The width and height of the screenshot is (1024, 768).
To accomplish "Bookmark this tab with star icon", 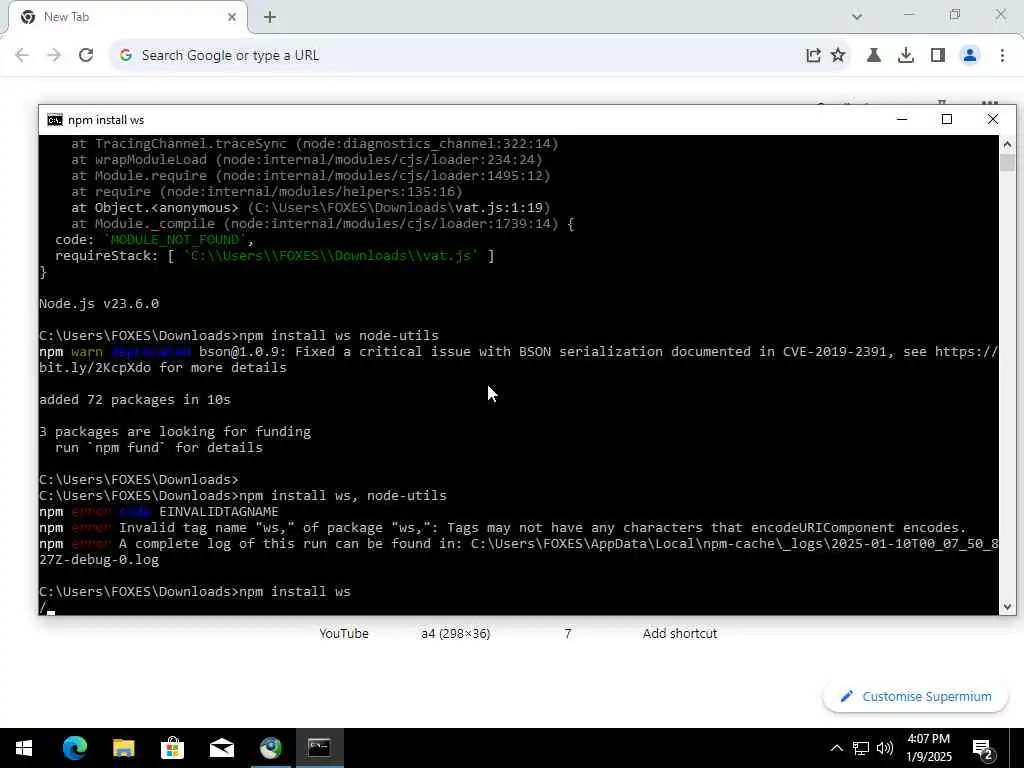I will pos(838,56).
